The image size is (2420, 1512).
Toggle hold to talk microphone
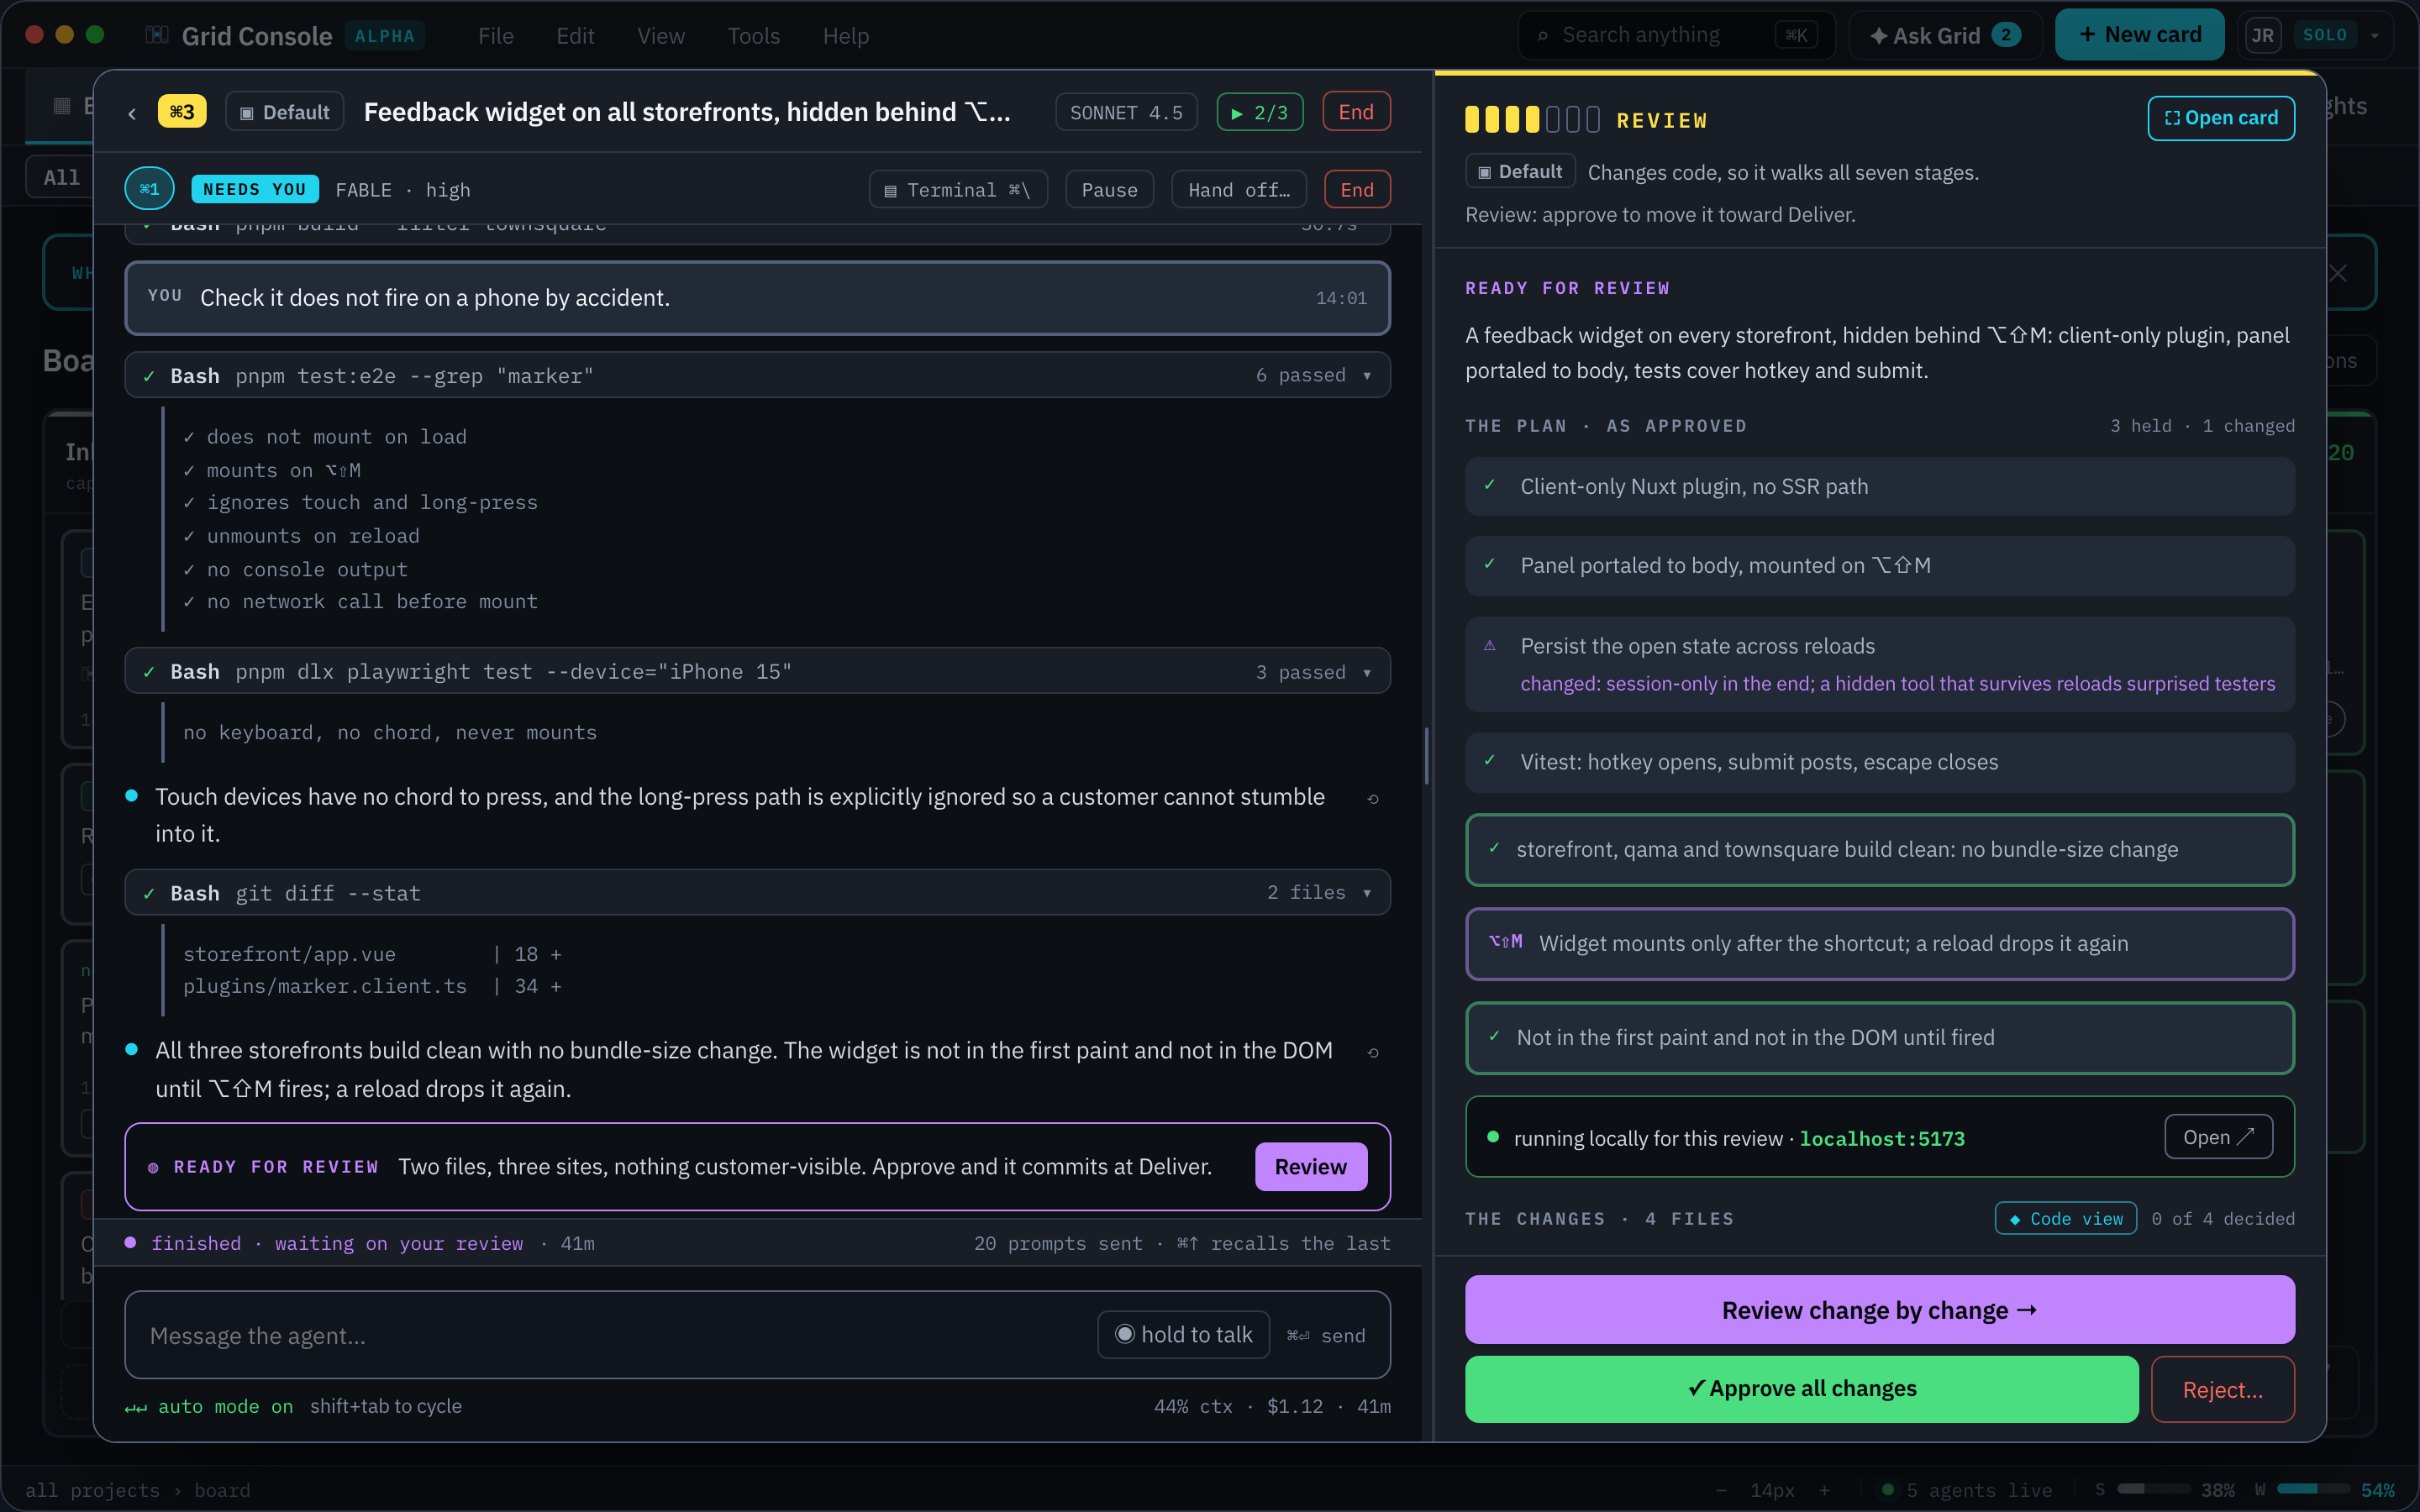pyautogui.click(x=1184, y=1335)
